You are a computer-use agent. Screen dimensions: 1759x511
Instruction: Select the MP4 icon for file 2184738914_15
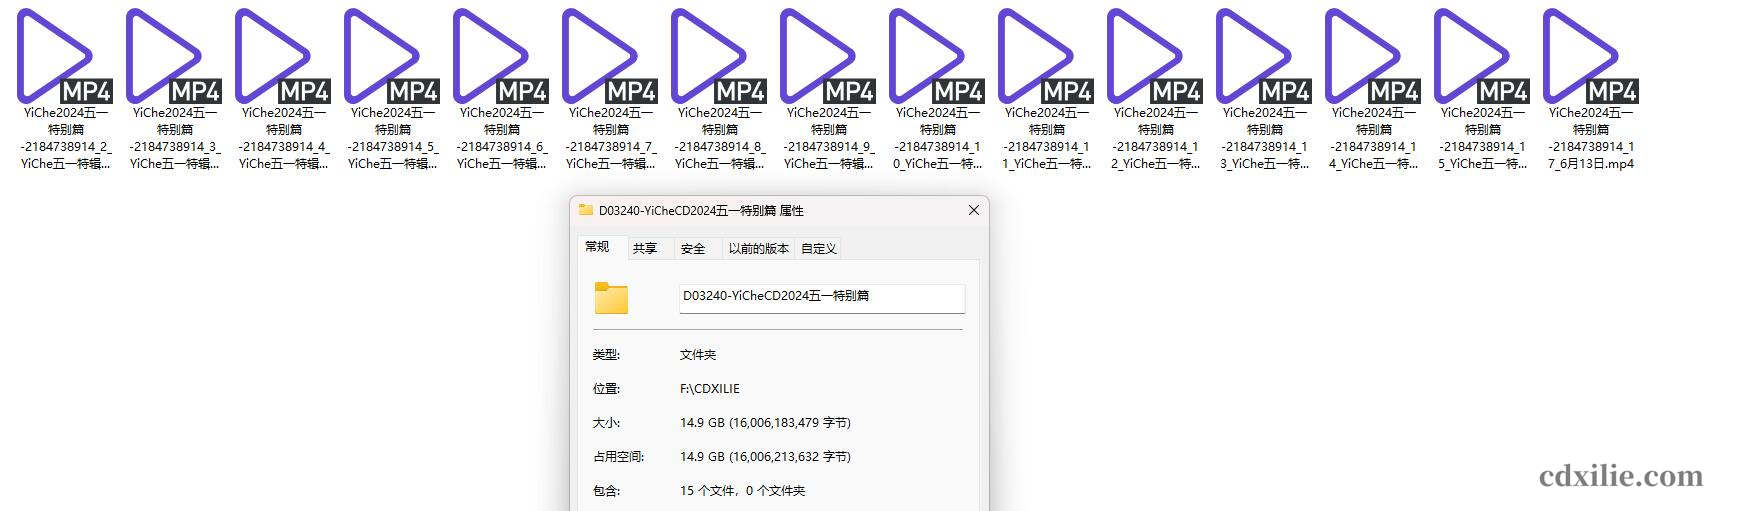click(x=1483, y=56)
